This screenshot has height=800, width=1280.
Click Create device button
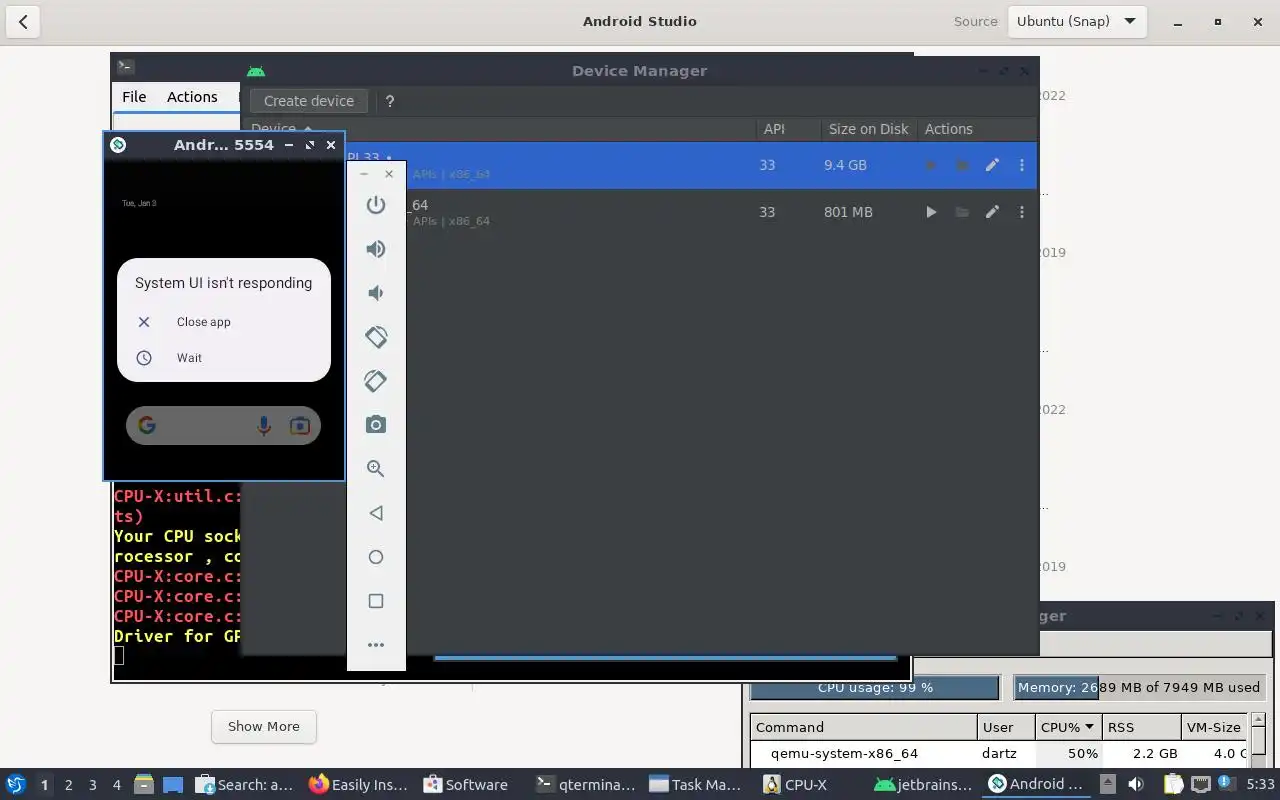tap(309, 101)
